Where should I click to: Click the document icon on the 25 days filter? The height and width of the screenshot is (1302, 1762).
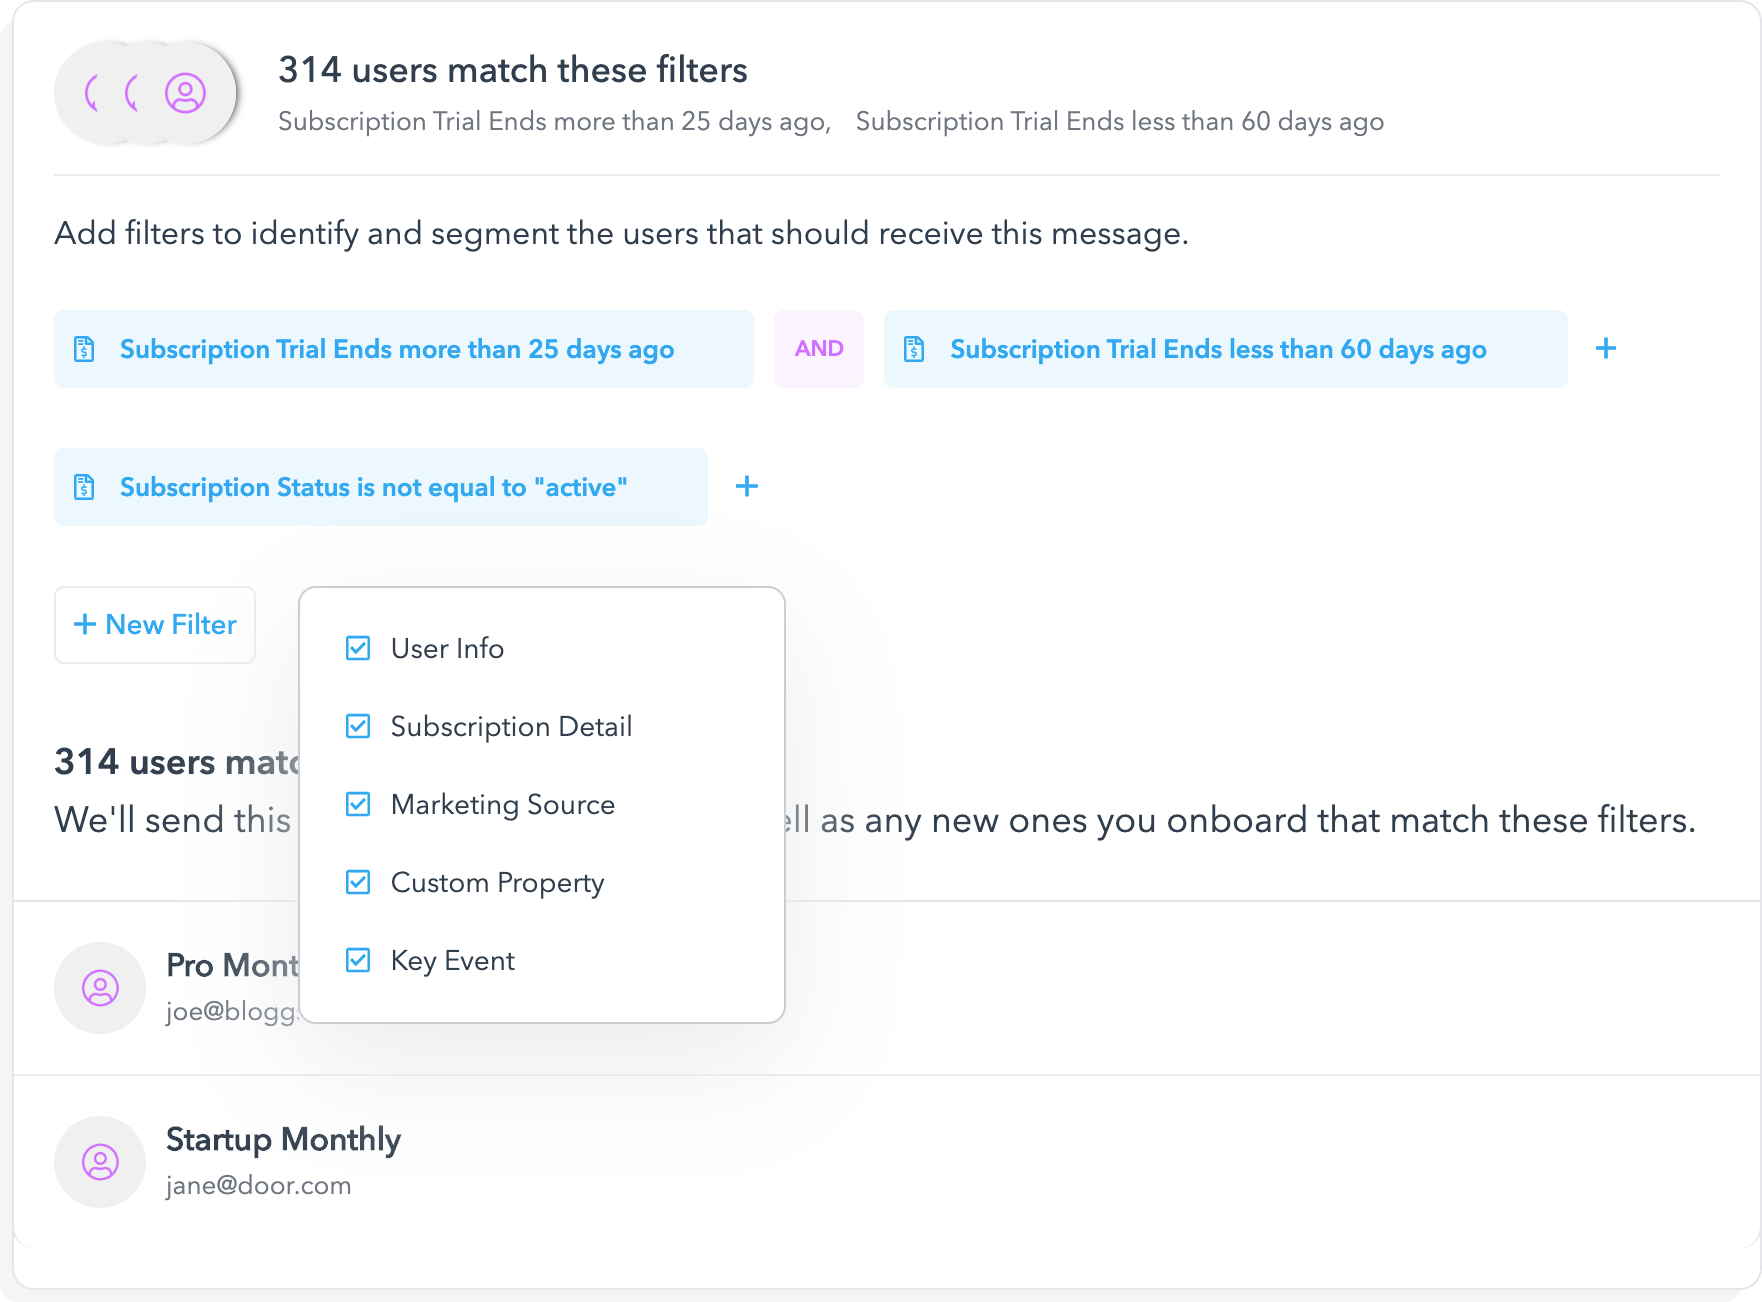coord(85,349)
